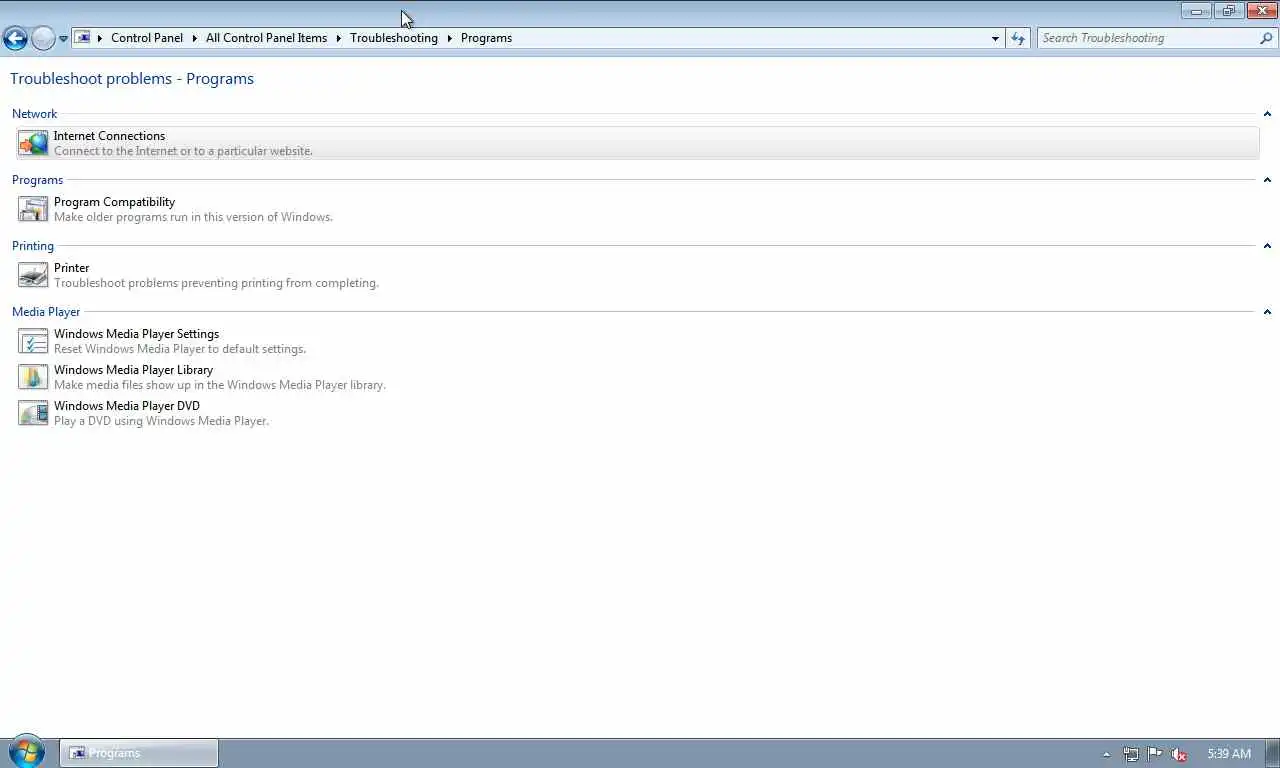1280x768 pixels.
Task: Collapse the Printing section
Action: 1267,246
